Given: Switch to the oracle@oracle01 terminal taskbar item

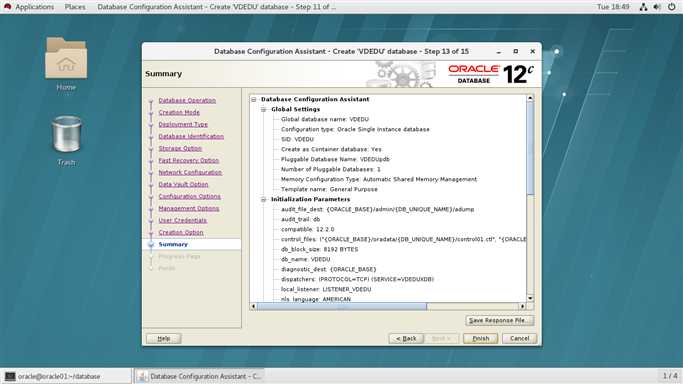Looking at the screenshot, I should [x=66, y=376].
